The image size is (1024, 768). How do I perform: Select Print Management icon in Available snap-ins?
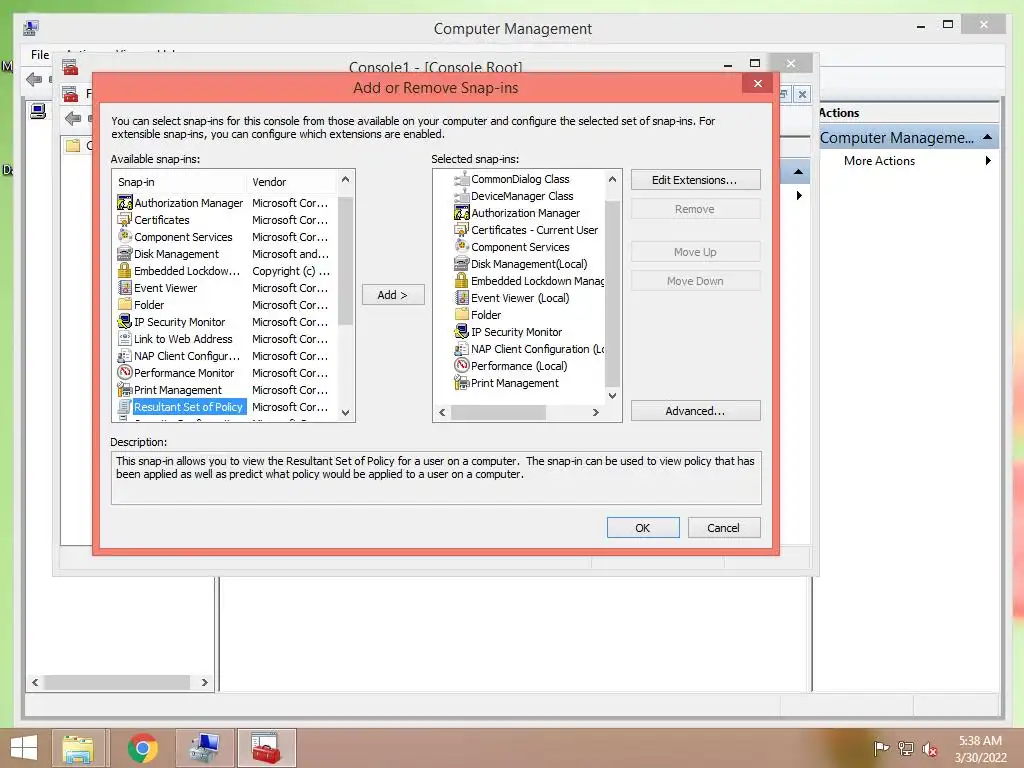(125, 390)
